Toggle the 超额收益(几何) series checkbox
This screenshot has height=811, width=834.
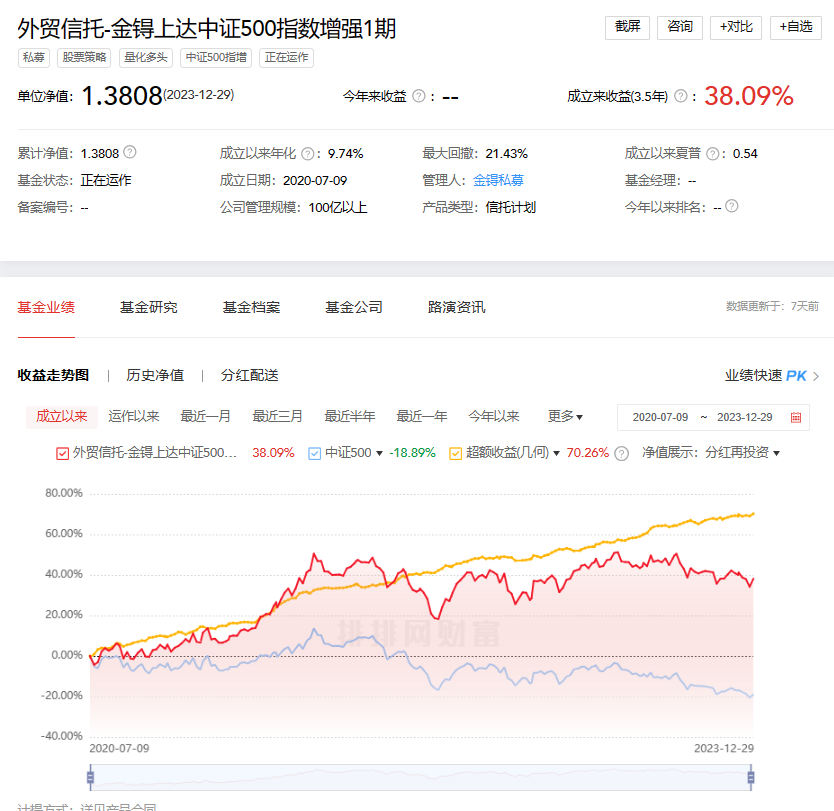point(455,454)
